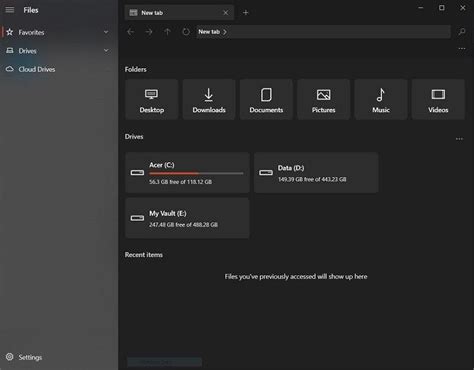Expand the Drives sidebar chevron
The image size is (474, 370).
point(106,51)
